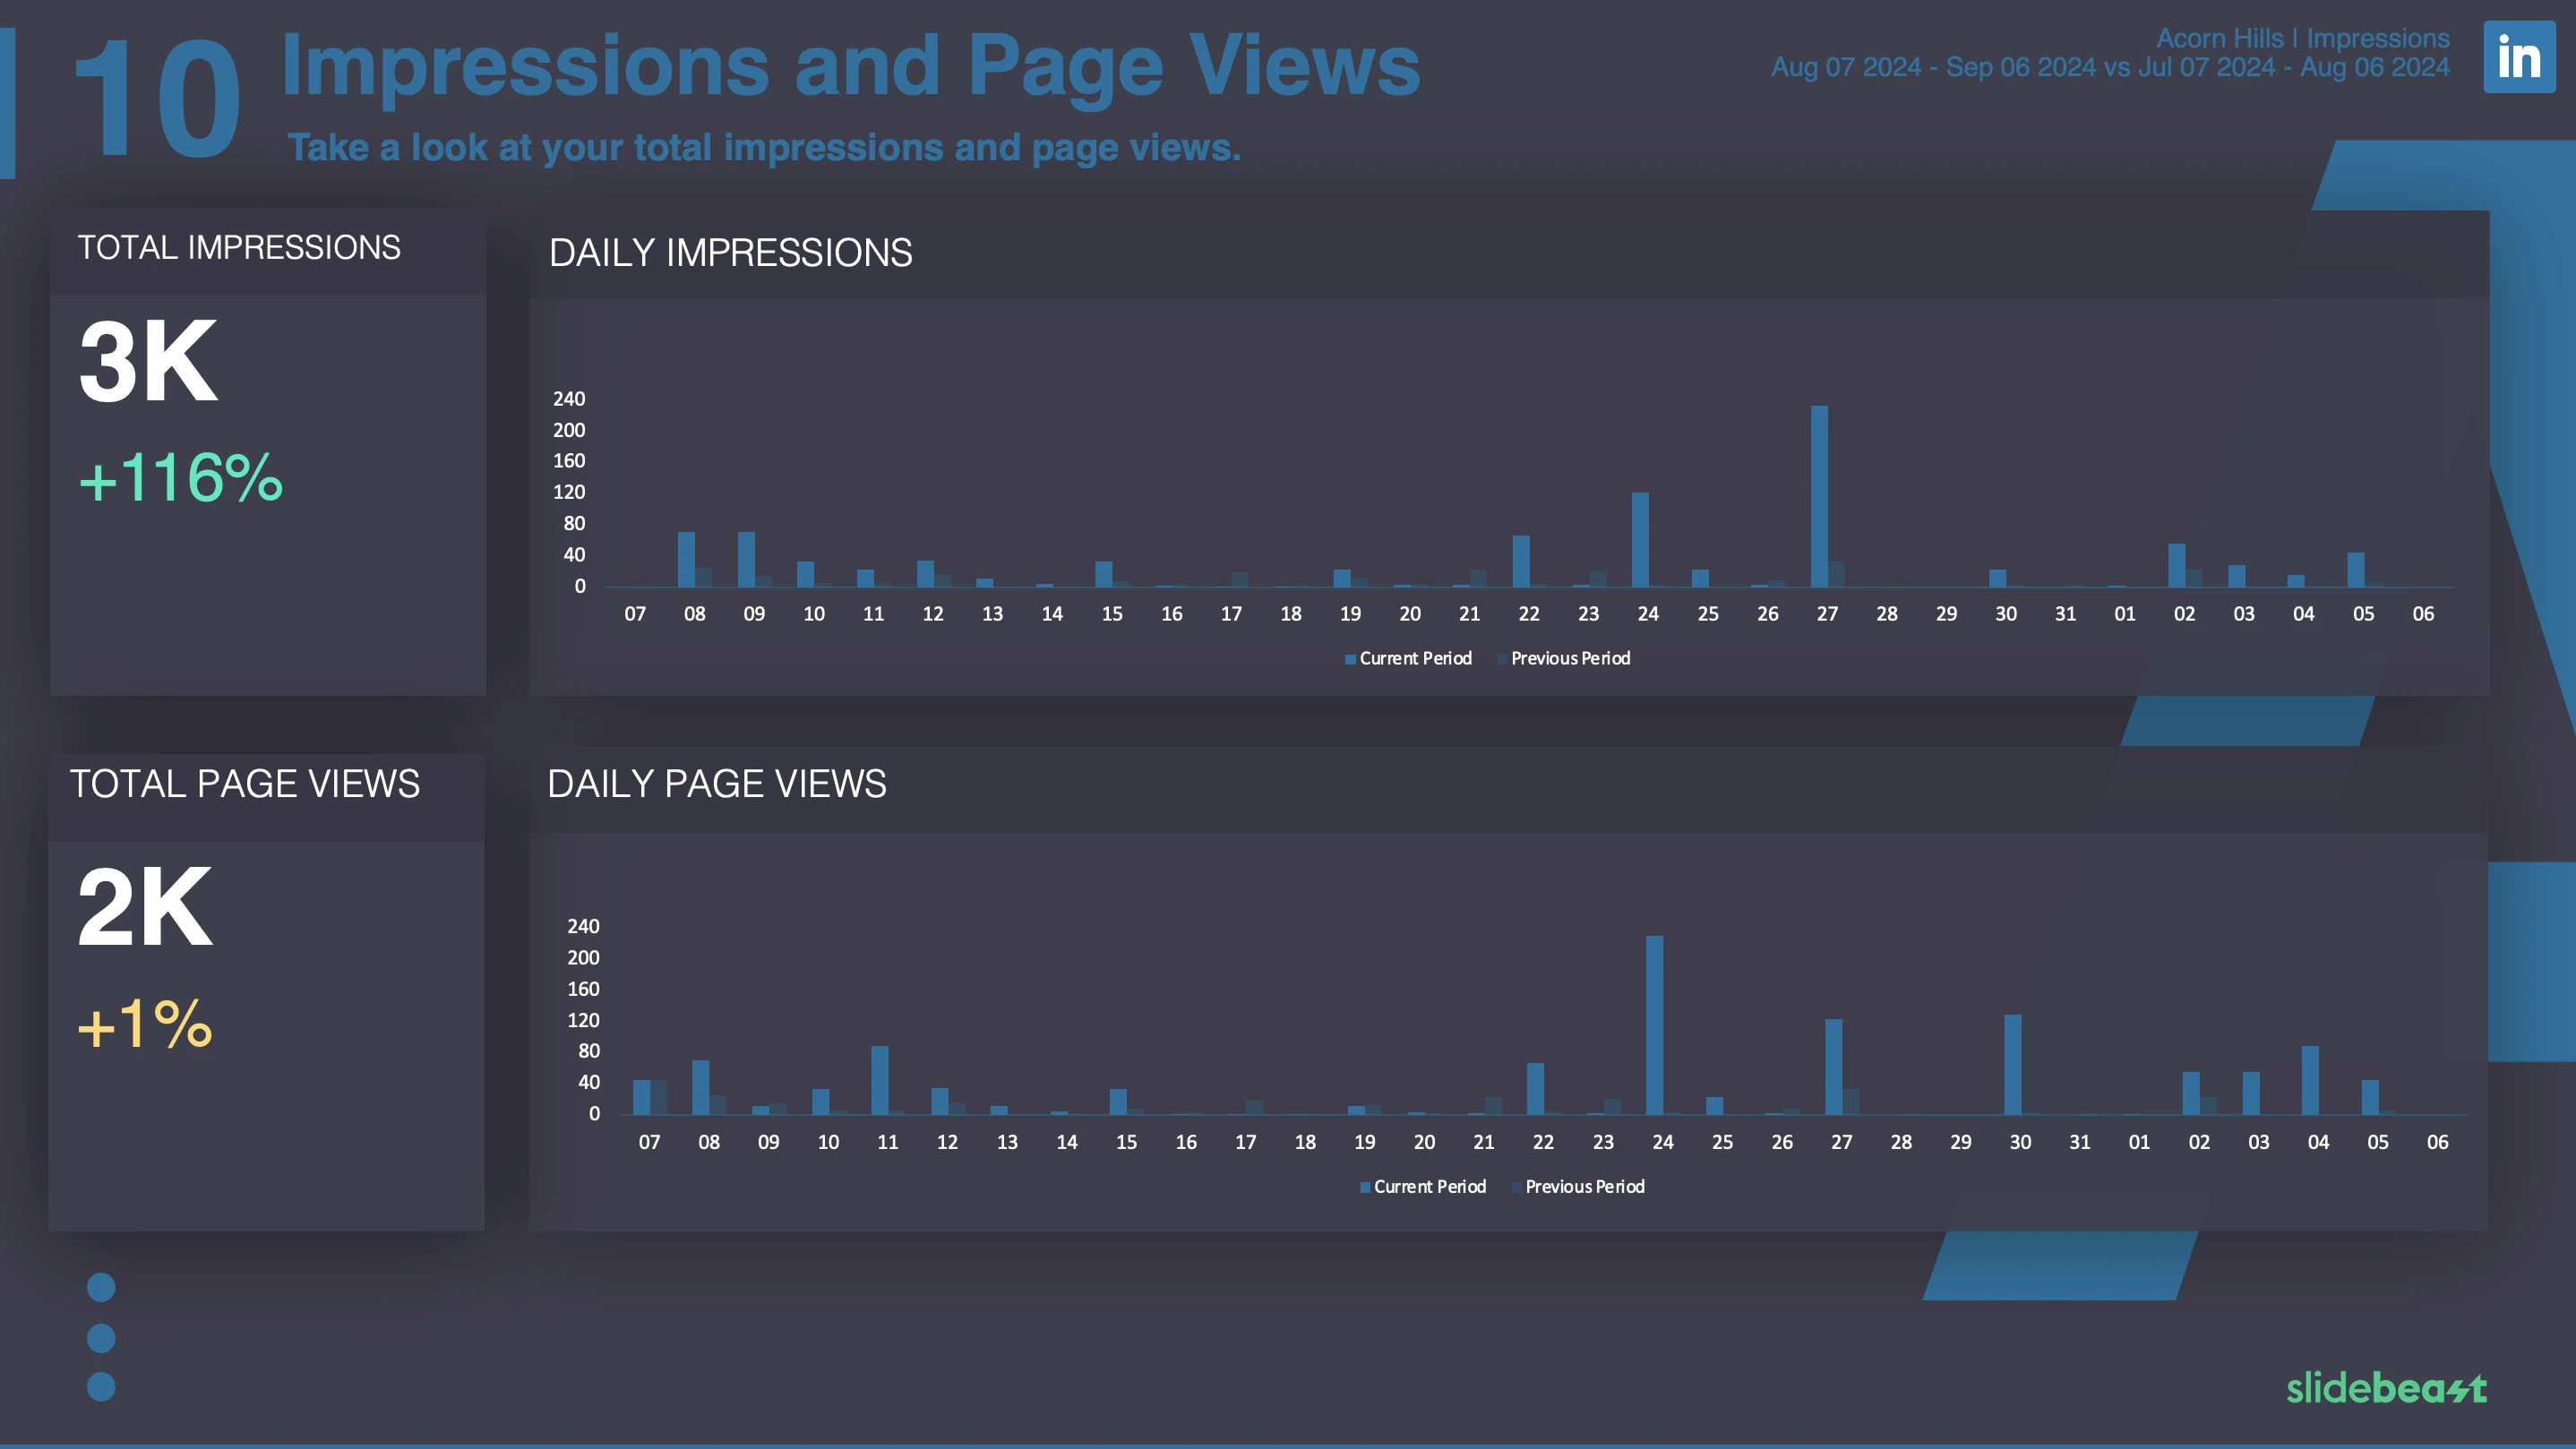The width and height of the screenshot is (2576, 1449).
Task: Click the day 09 current period bar in Daily Impressions
Action: click(x=746, y=559)
